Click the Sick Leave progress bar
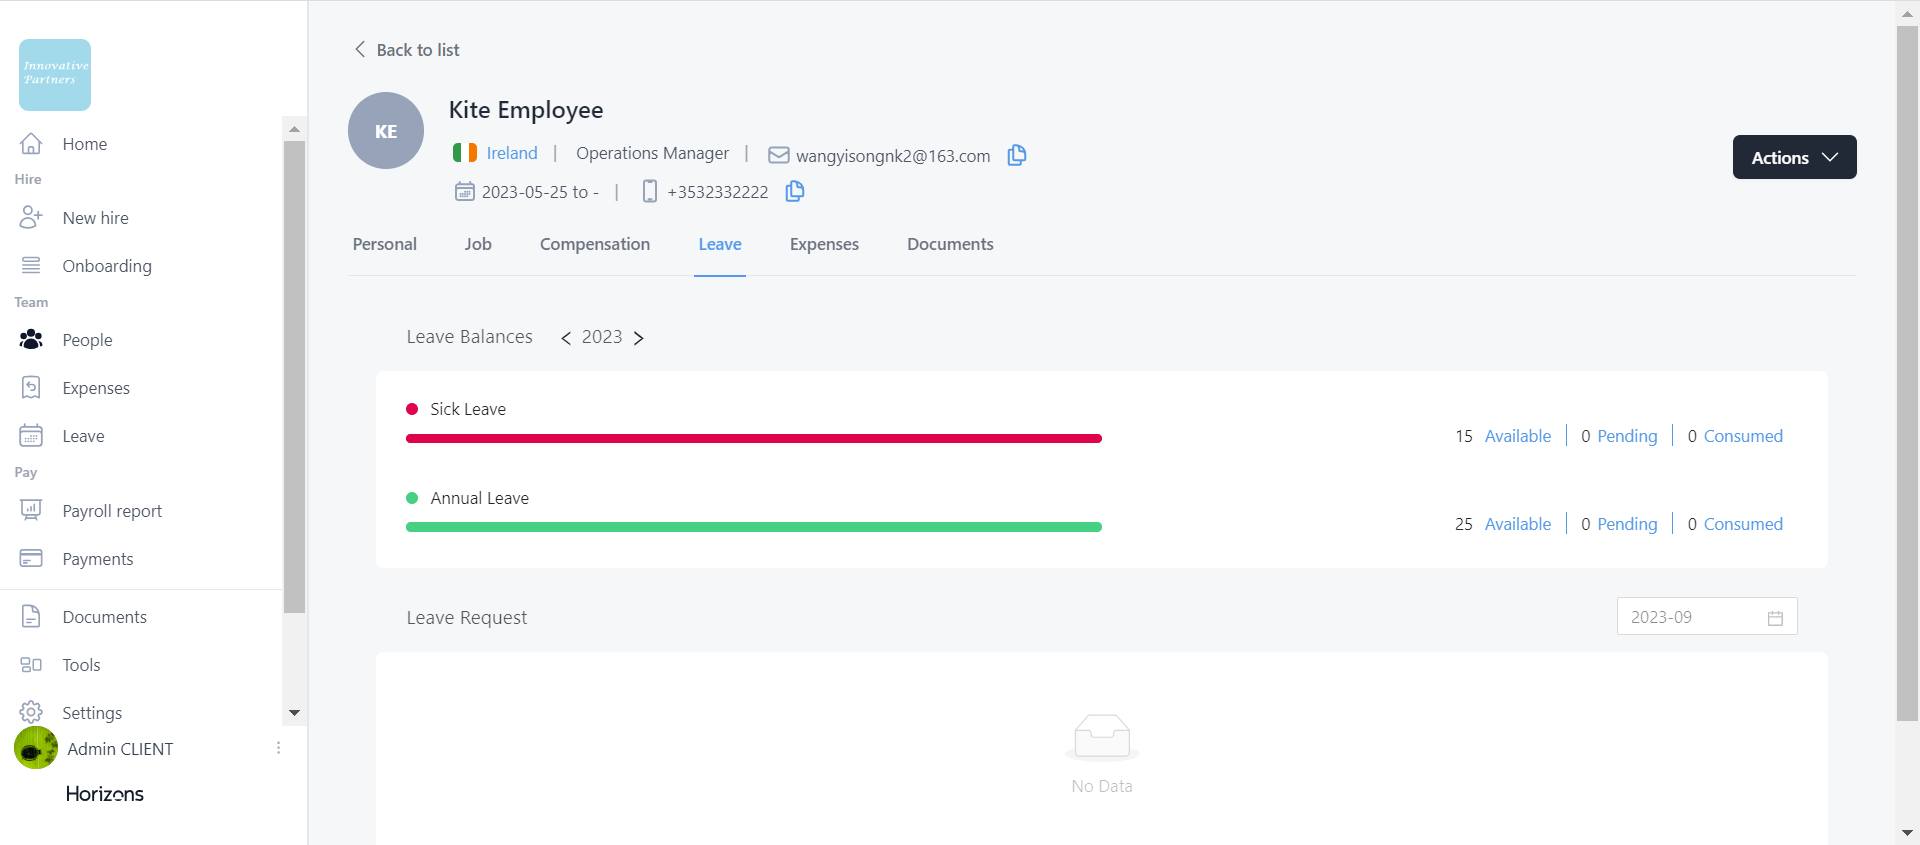 (753, 438)
